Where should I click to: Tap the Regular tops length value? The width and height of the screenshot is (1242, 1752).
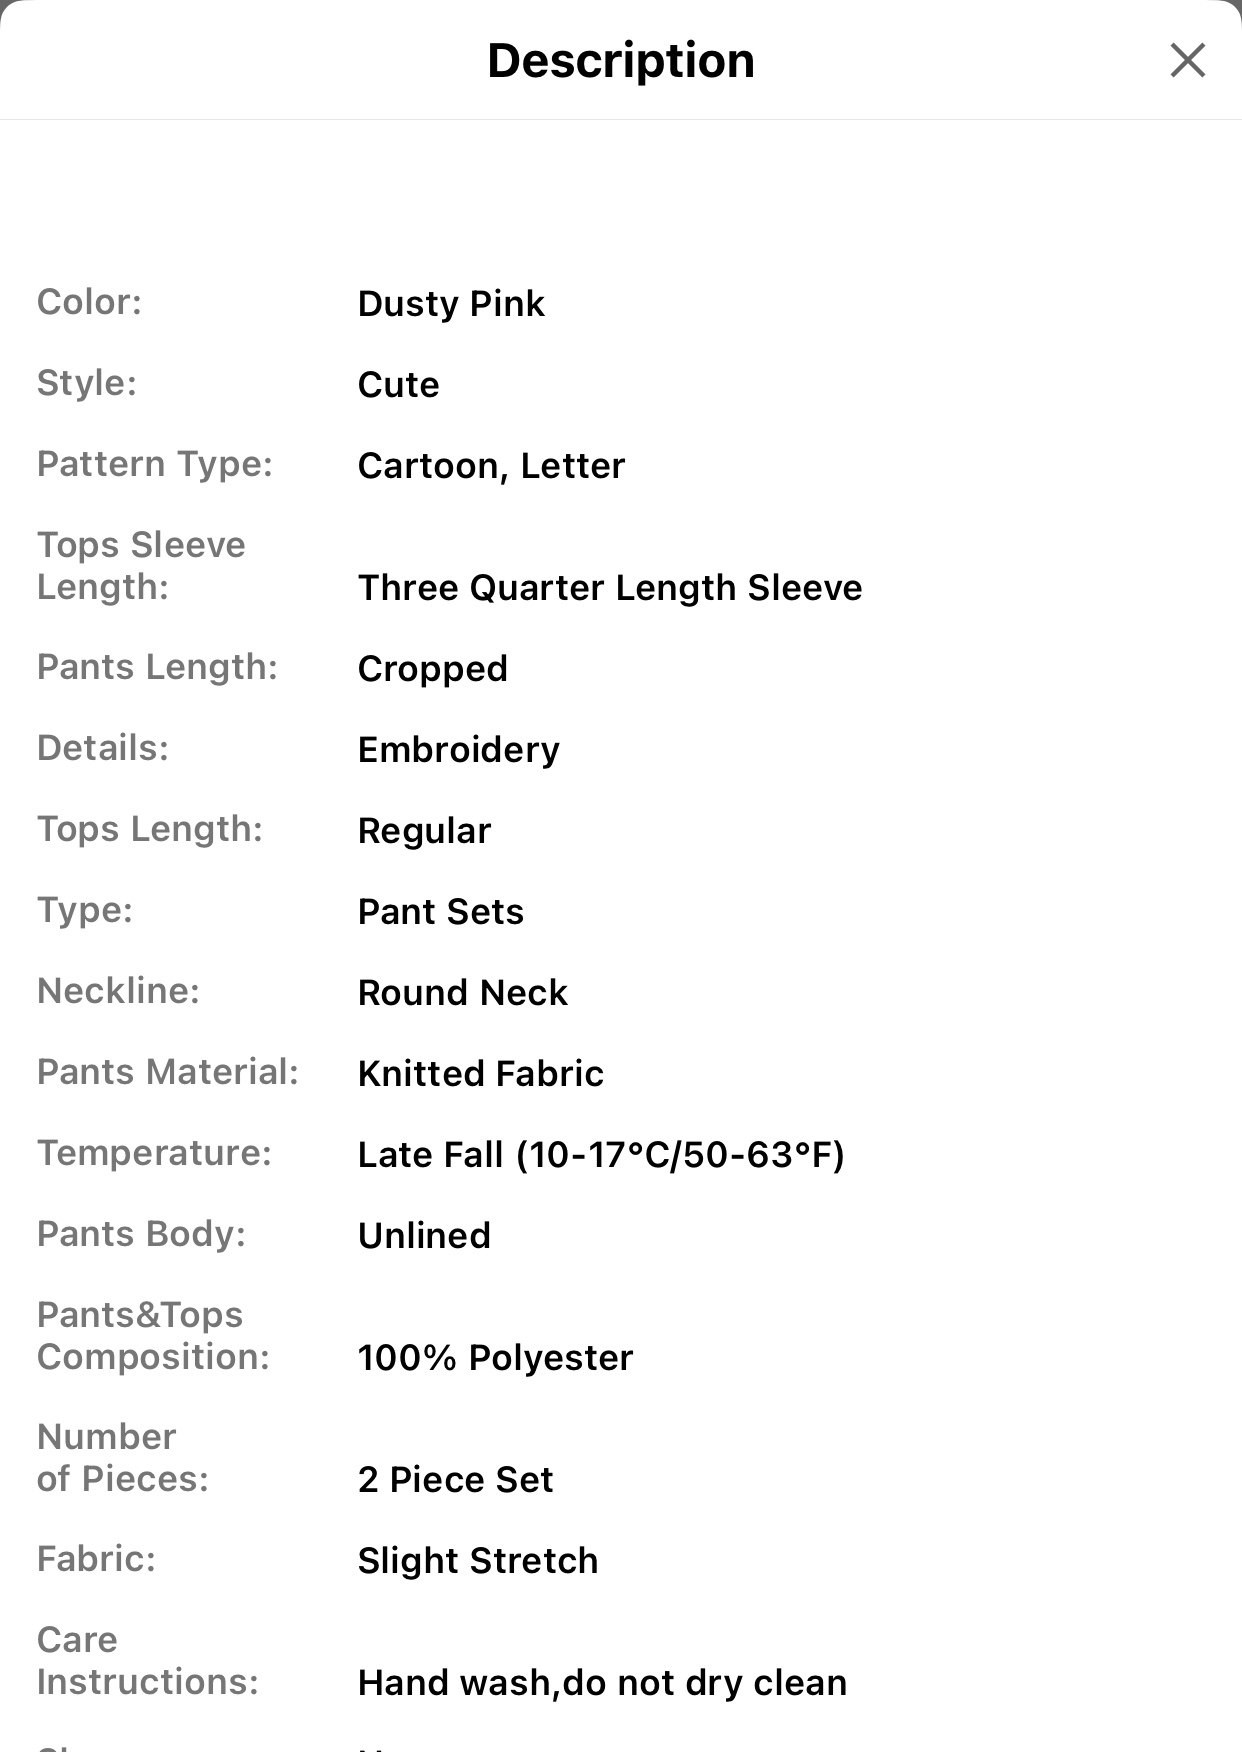[x=424, y=831]
